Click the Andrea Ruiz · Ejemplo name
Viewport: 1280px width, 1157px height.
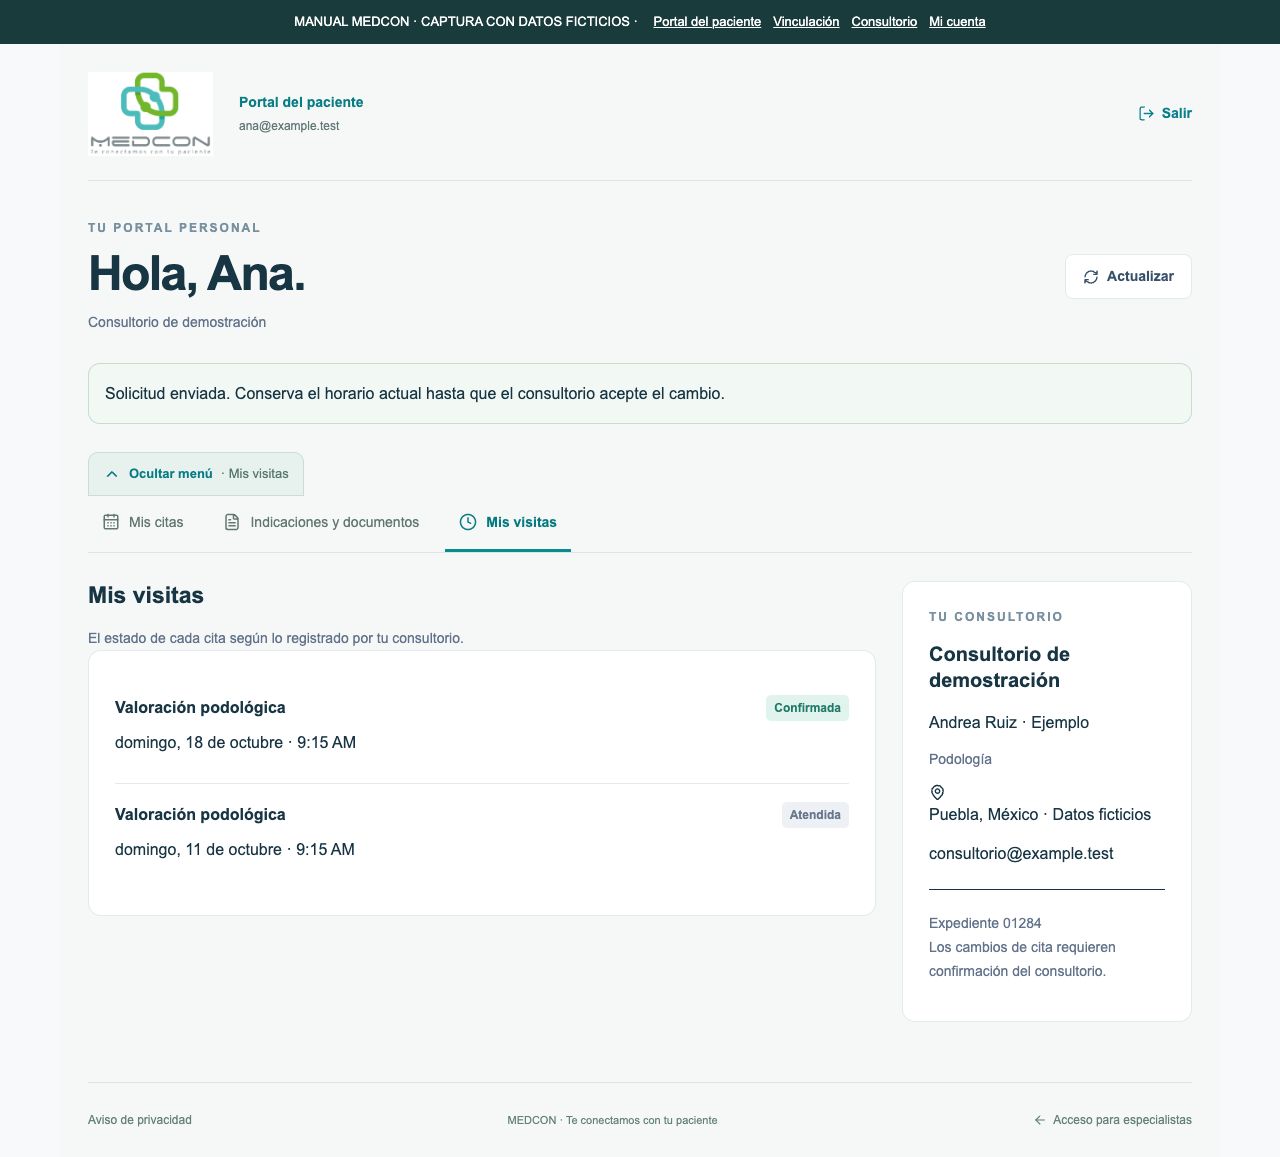point(1009,723)
